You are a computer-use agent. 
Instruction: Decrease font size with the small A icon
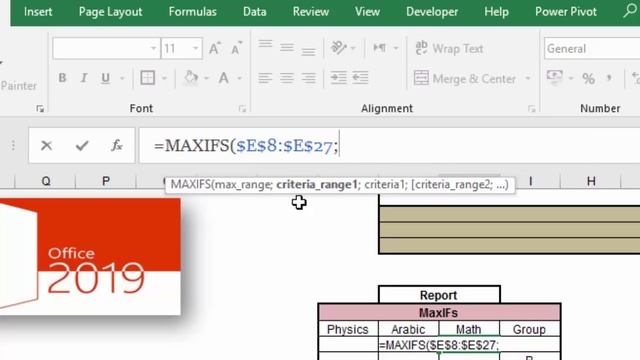pos(236,49)
